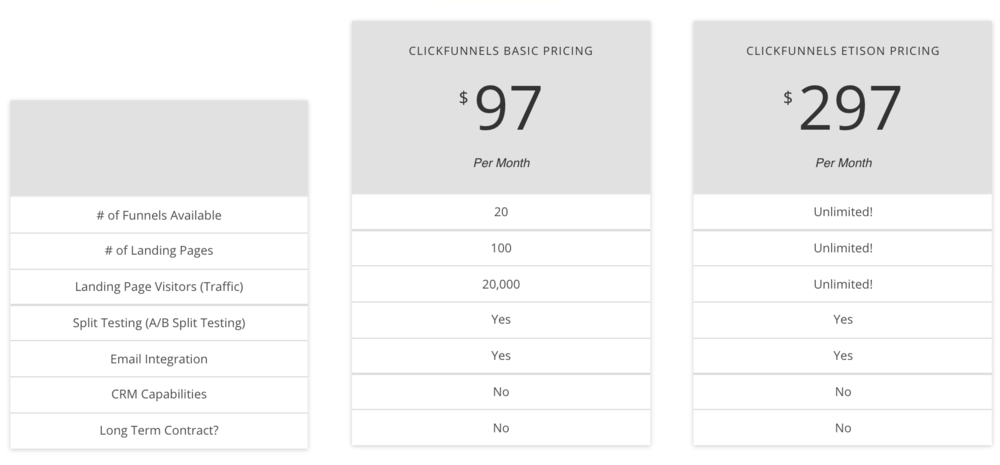Viewport: 1000px width, 465px height.
Task: Click the first 'Unlimited!' cell in Etison plan
Action: tap(842, 212)
